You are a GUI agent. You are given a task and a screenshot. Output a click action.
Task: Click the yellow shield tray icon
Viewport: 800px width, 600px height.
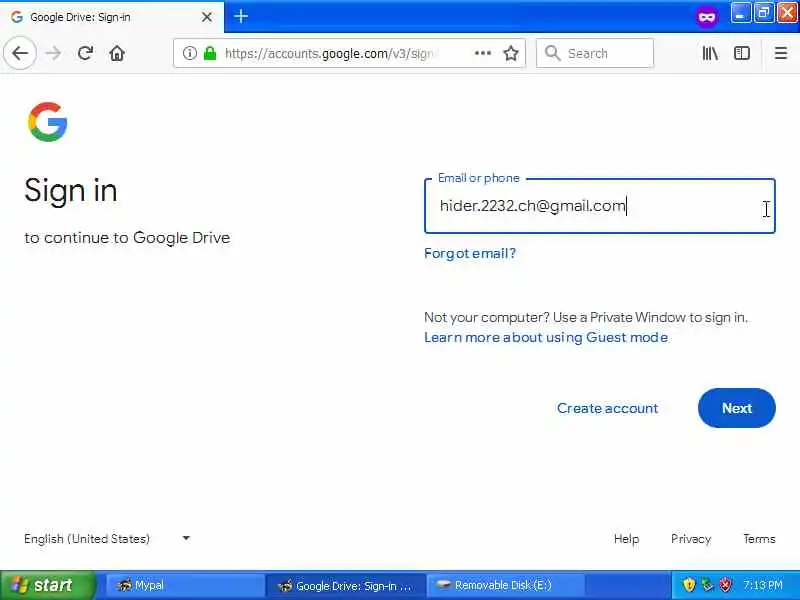689,585
